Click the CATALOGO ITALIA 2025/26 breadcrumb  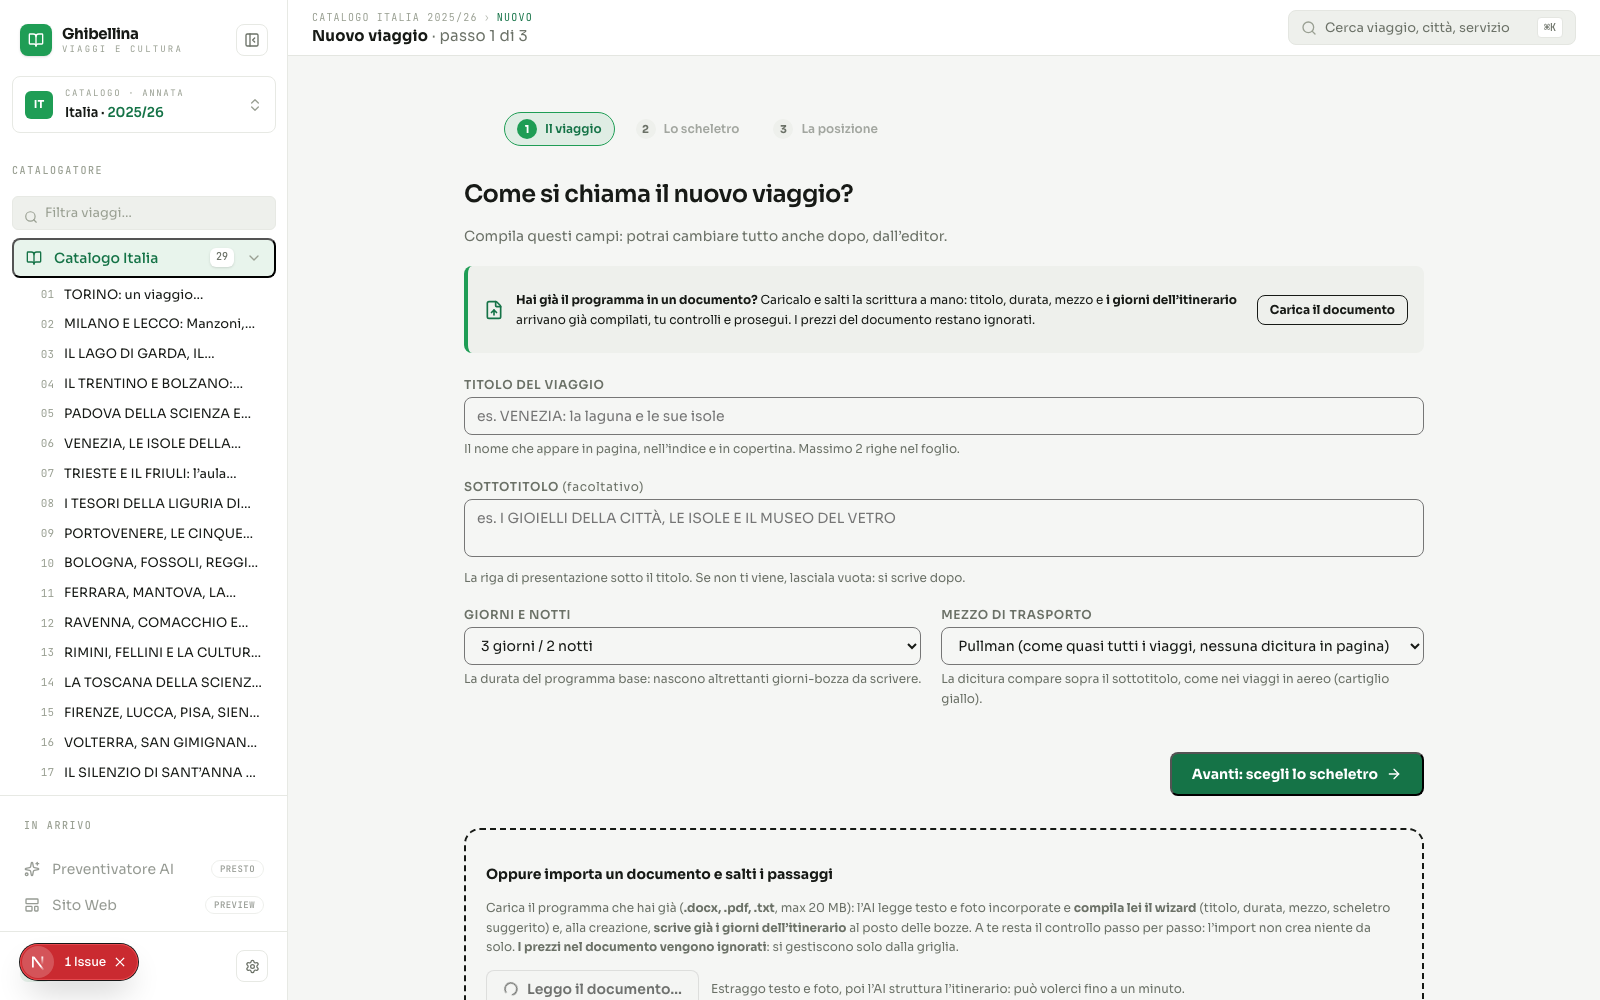[x=395, y=18]
